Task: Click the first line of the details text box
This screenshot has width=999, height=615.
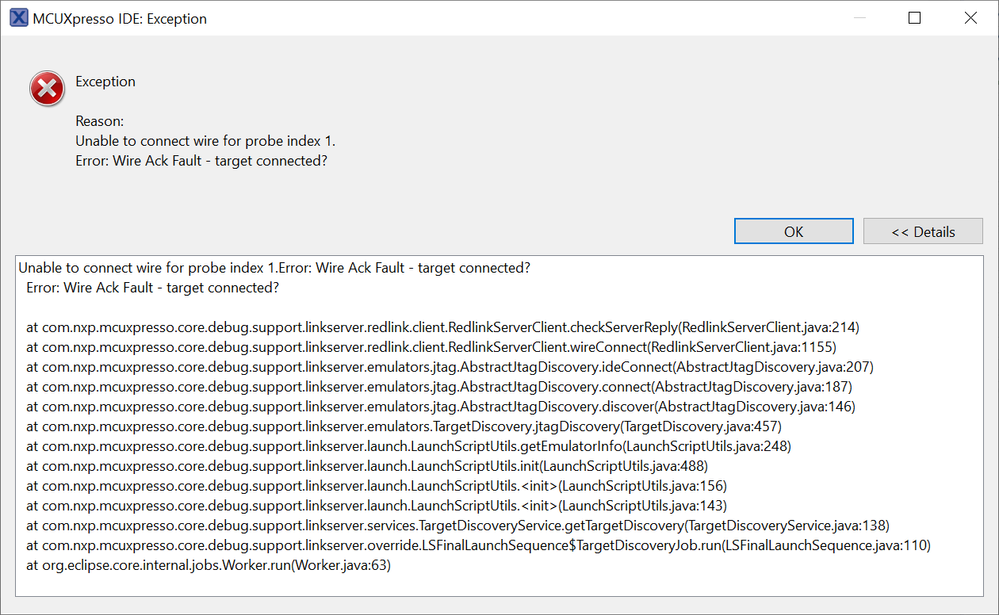Action: click(274, 268)
